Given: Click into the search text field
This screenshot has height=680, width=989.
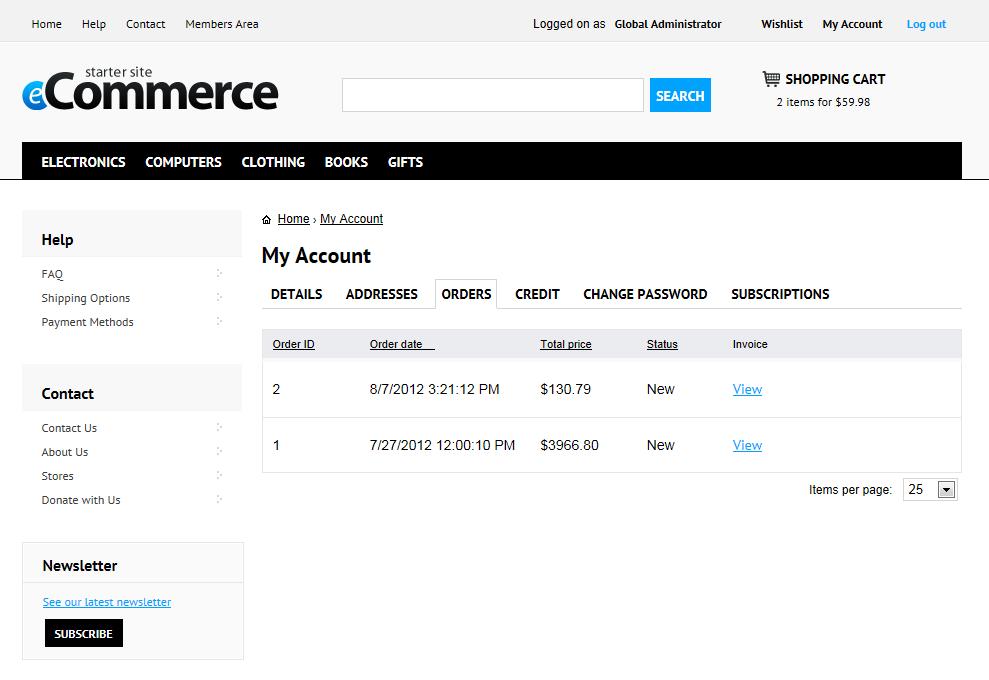Looking at the screenshot, I should coord(493,95).
